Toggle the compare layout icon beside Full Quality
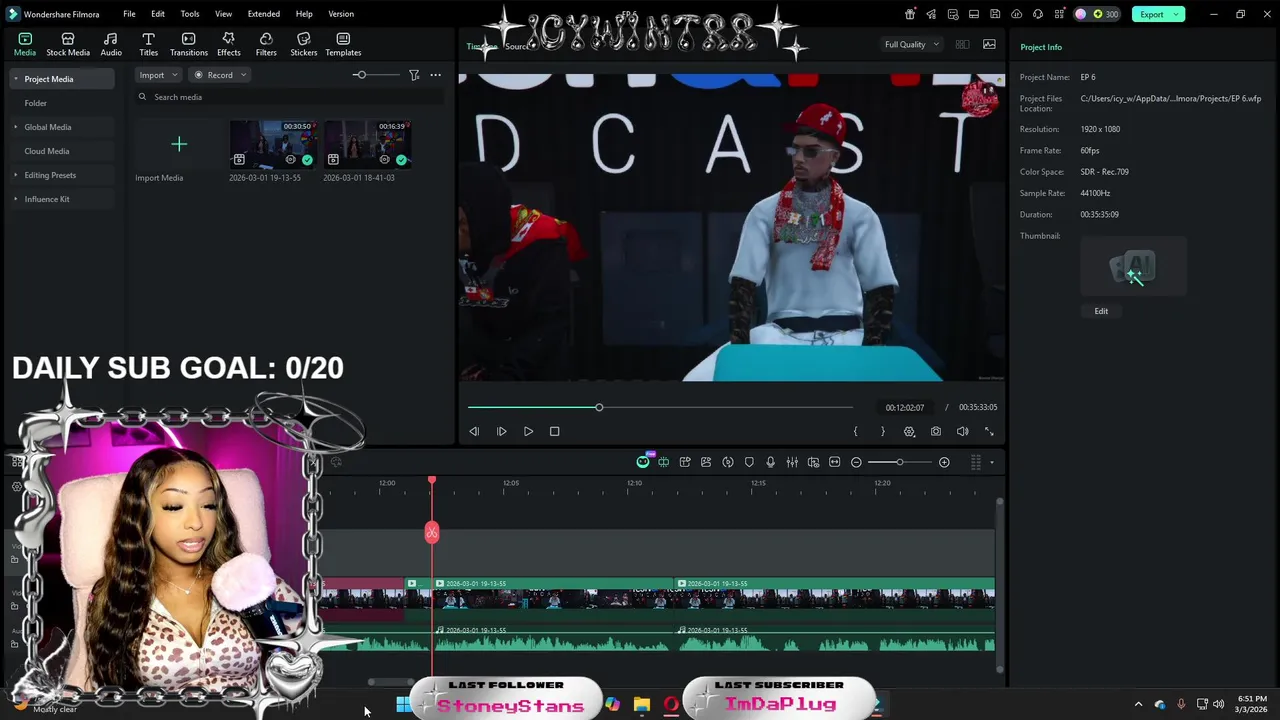This screenshot has width=1280, height=720. coord(962,44)
